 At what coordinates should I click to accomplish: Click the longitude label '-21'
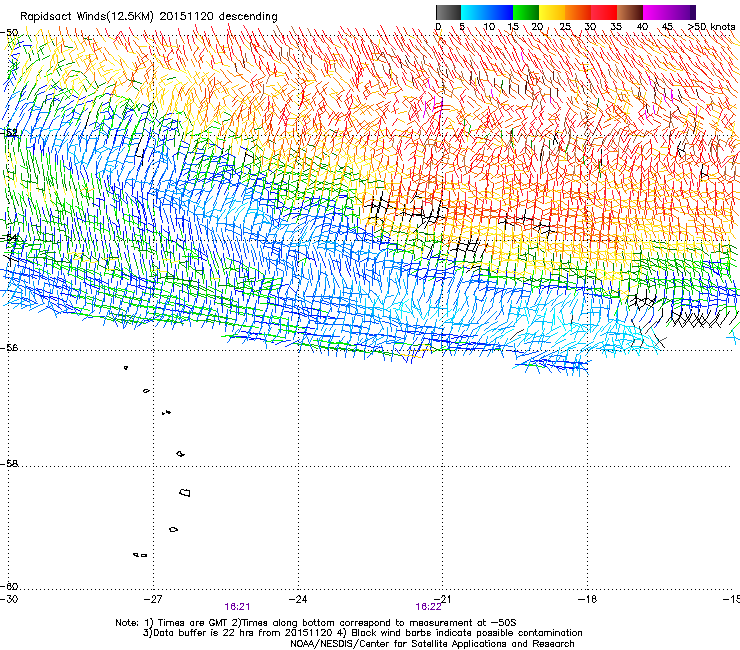coord(443,599)
